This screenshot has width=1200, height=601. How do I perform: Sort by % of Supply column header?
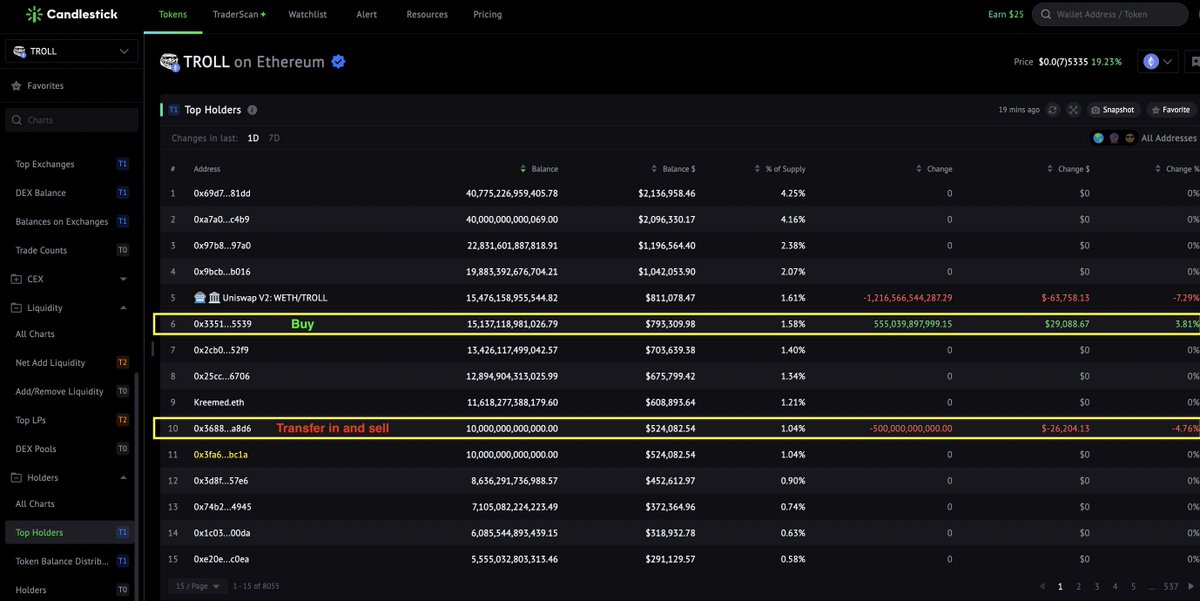[x=780, y=169]
